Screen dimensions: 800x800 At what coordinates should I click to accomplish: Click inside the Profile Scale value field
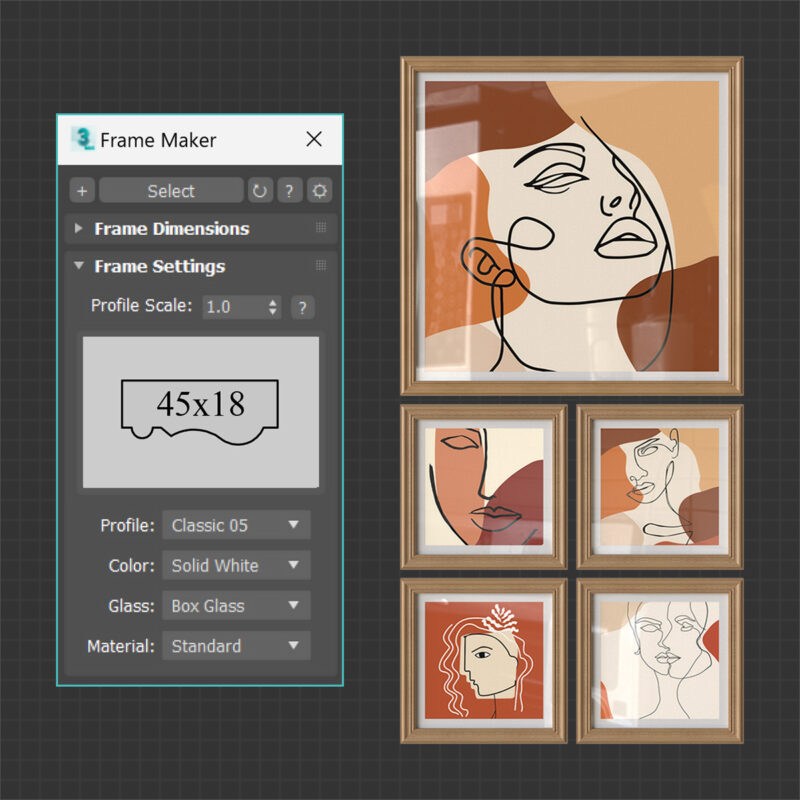(230, 307)
